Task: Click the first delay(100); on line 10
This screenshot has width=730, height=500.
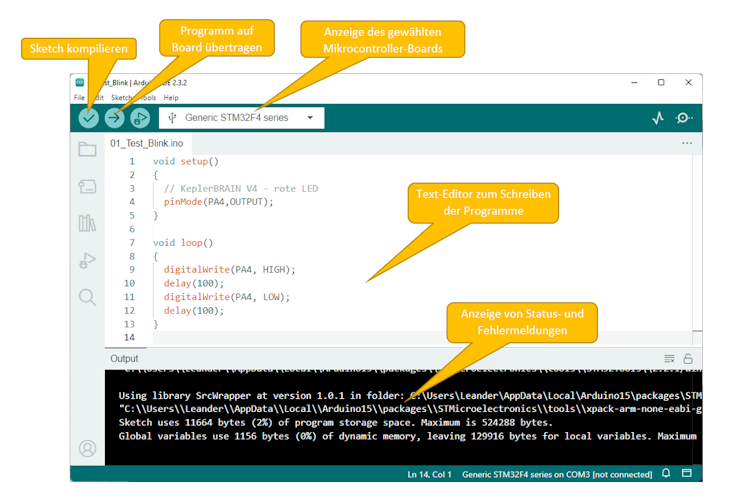Action: [194, 283]
